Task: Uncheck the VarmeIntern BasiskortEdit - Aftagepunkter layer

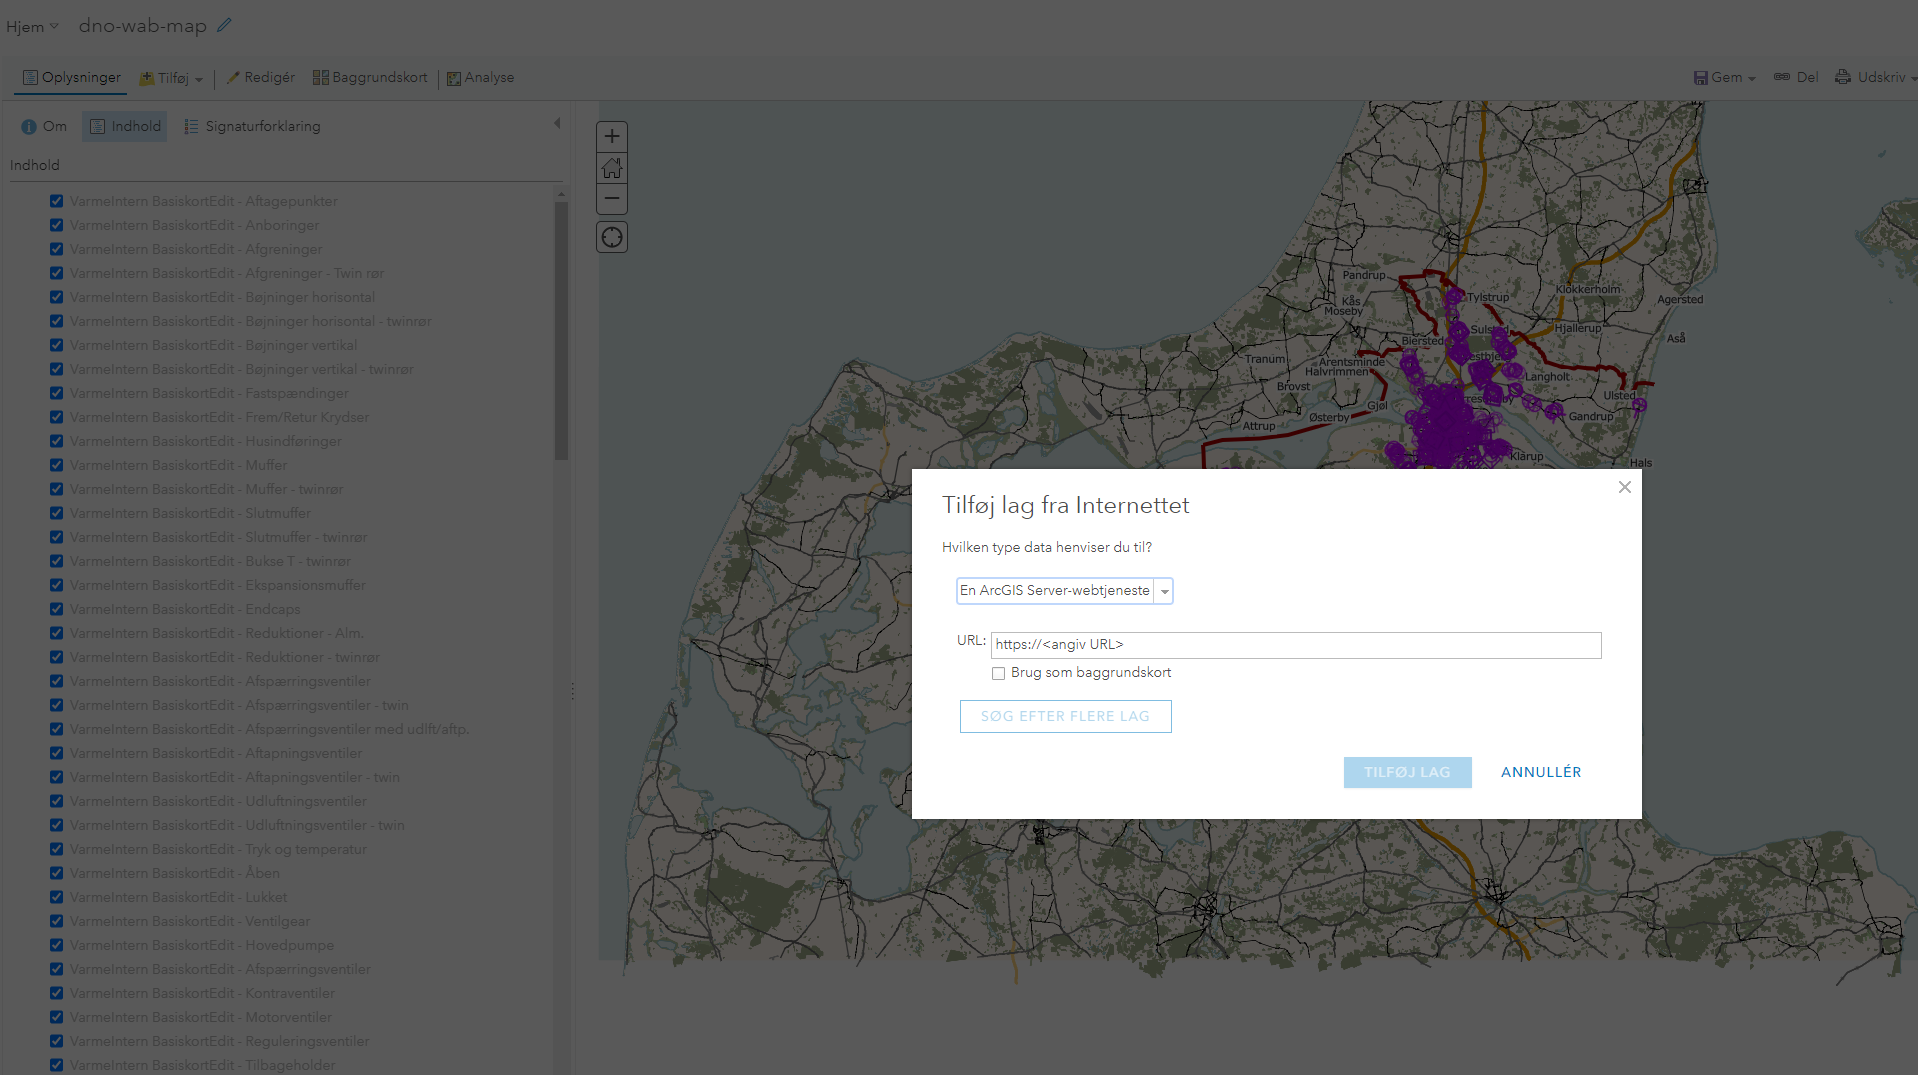Action: 56,201
